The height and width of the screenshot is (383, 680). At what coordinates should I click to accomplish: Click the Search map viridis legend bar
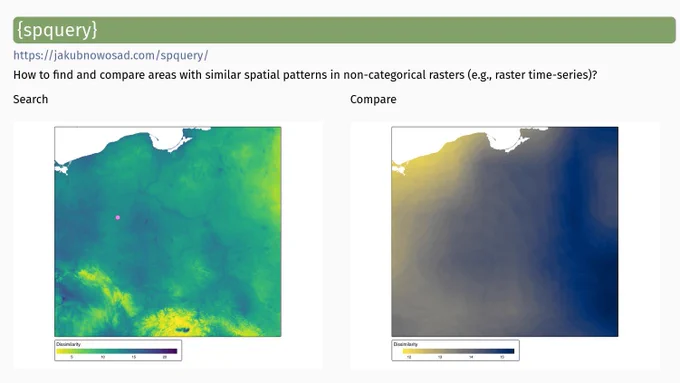click(117, 351)
